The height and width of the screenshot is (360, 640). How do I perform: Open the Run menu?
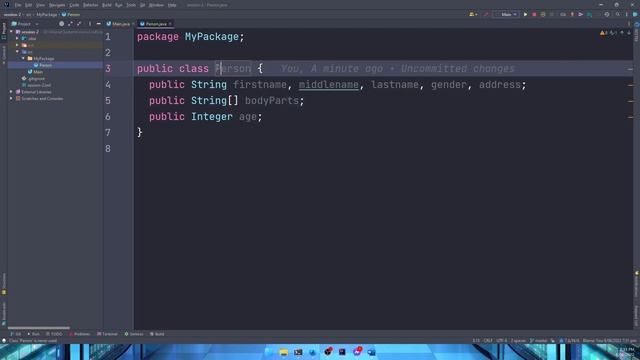(x=119, y=5)
